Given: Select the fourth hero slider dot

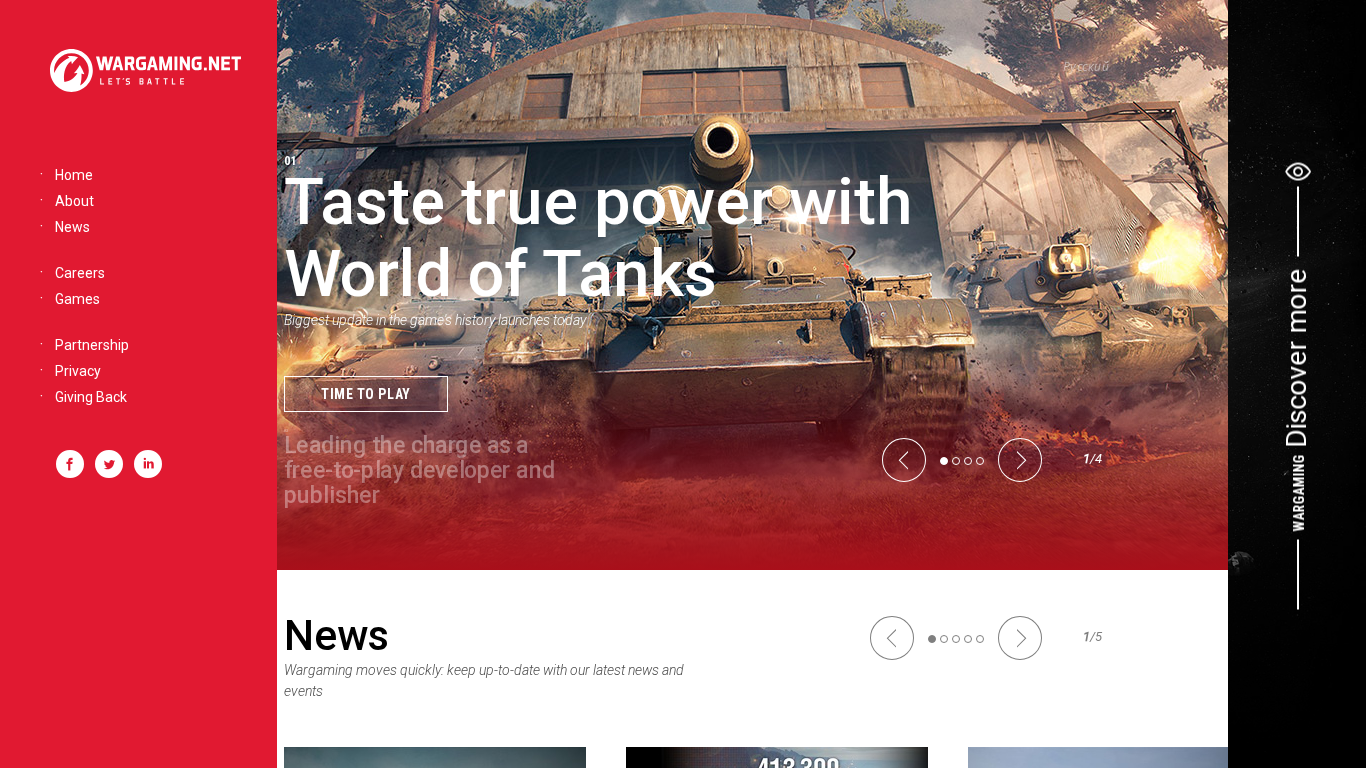Looking at the screenshot, I should 980,461.
